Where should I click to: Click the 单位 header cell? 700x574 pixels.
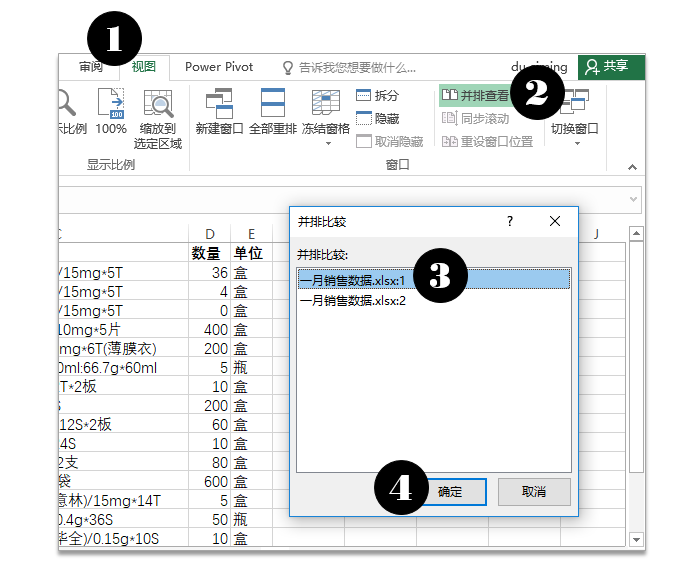251,253
